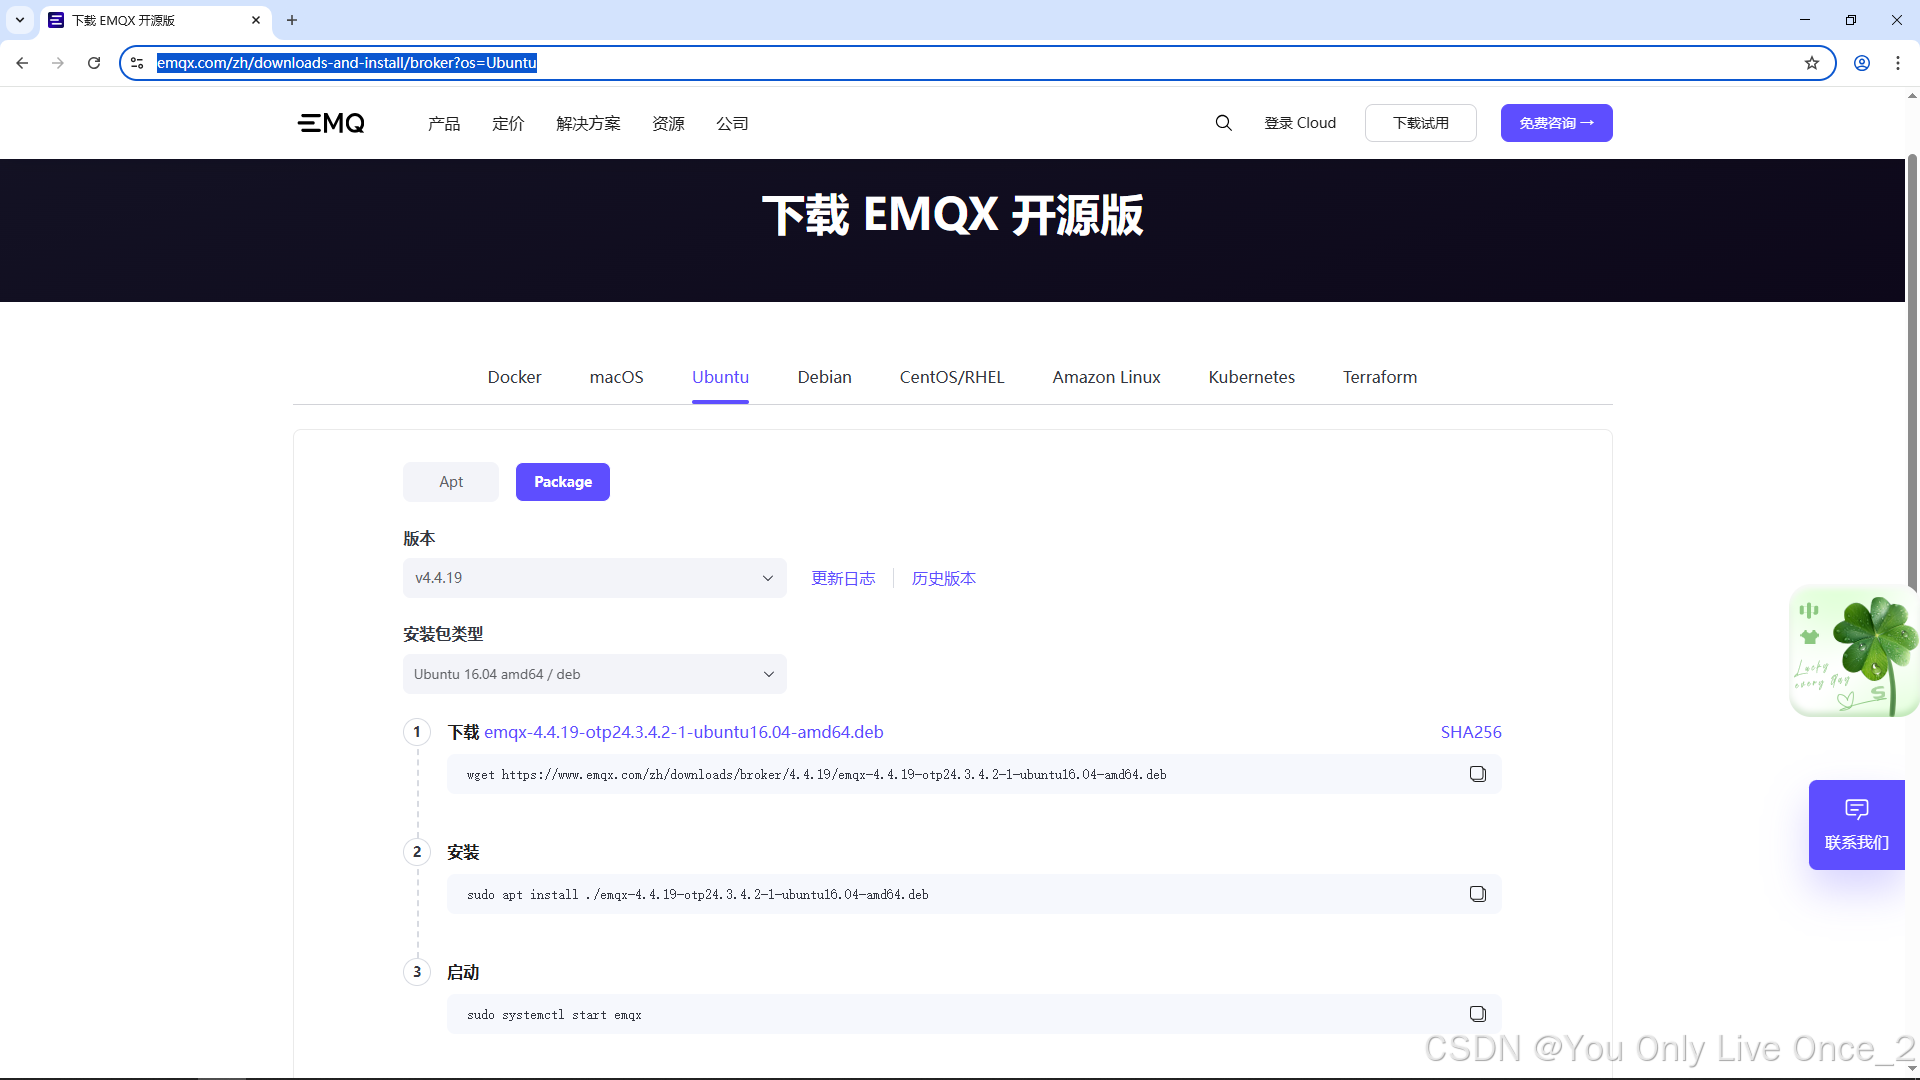The height and width of the screenshot is (1080, 1920).
Task: Switch install method to Apt
Action: pyautogui.click(x=451, y=482)
